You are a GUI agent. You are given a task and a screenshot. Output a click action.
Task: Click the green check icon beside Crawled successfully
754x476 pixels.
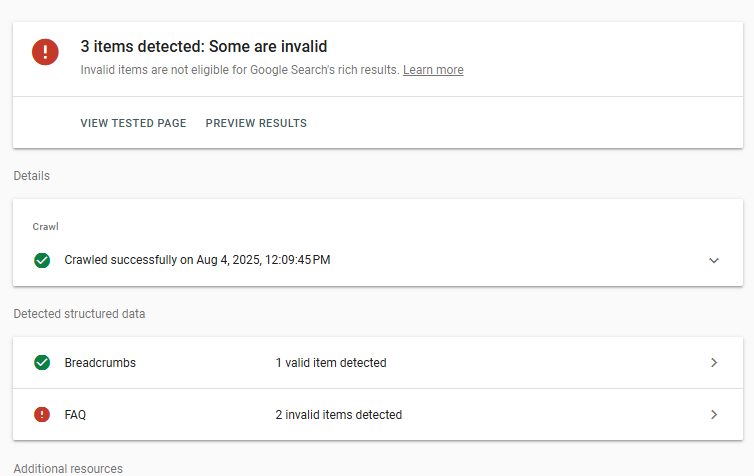[x=42, y=260]
